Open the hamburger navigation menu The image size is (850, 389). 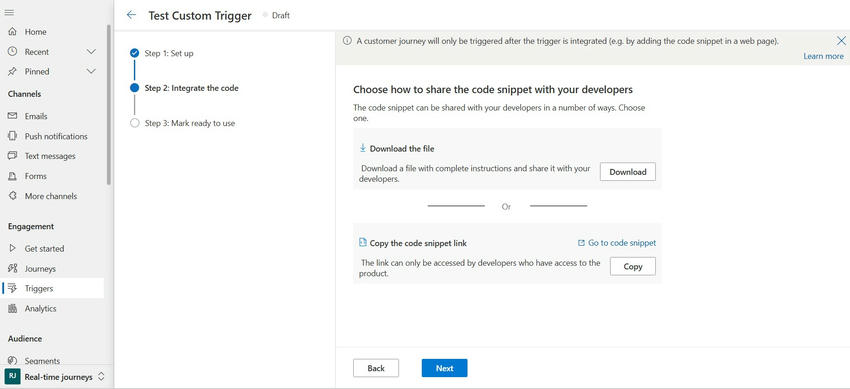(x=9, y=12)
